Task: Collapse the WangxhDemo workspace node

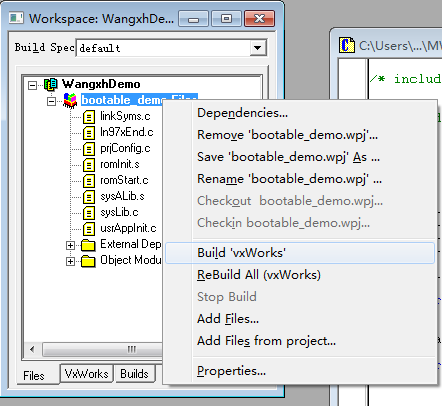Action: [32, 85]
